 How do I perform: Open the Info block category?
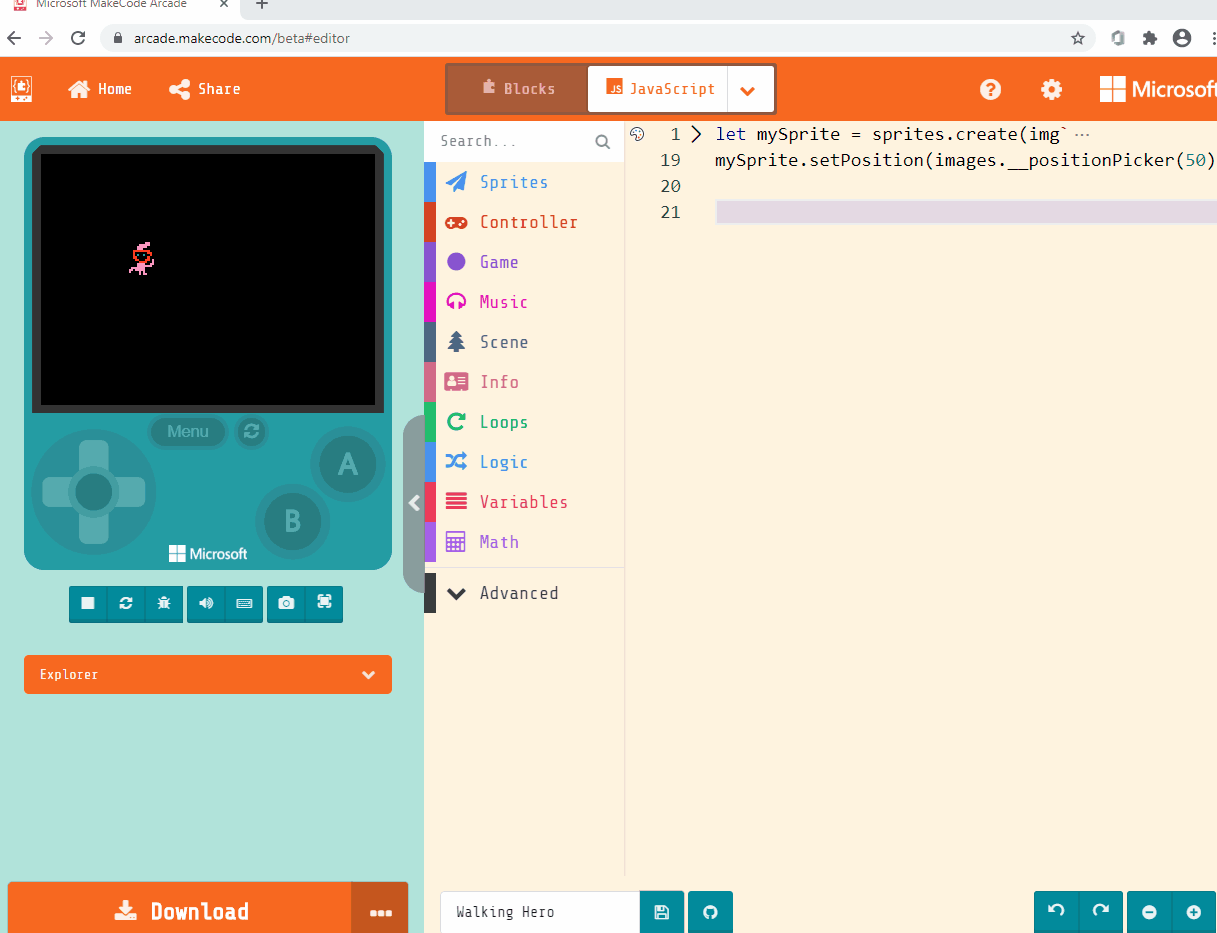tap(524, 382)
